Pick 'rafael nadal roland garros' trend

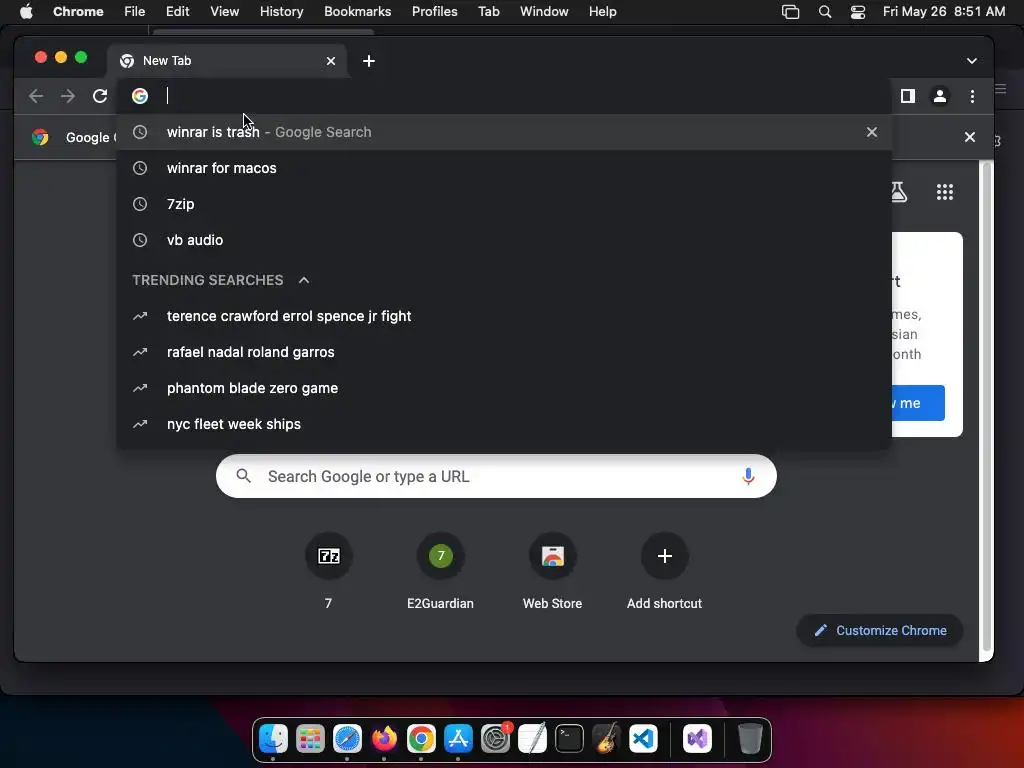[504, 352]
